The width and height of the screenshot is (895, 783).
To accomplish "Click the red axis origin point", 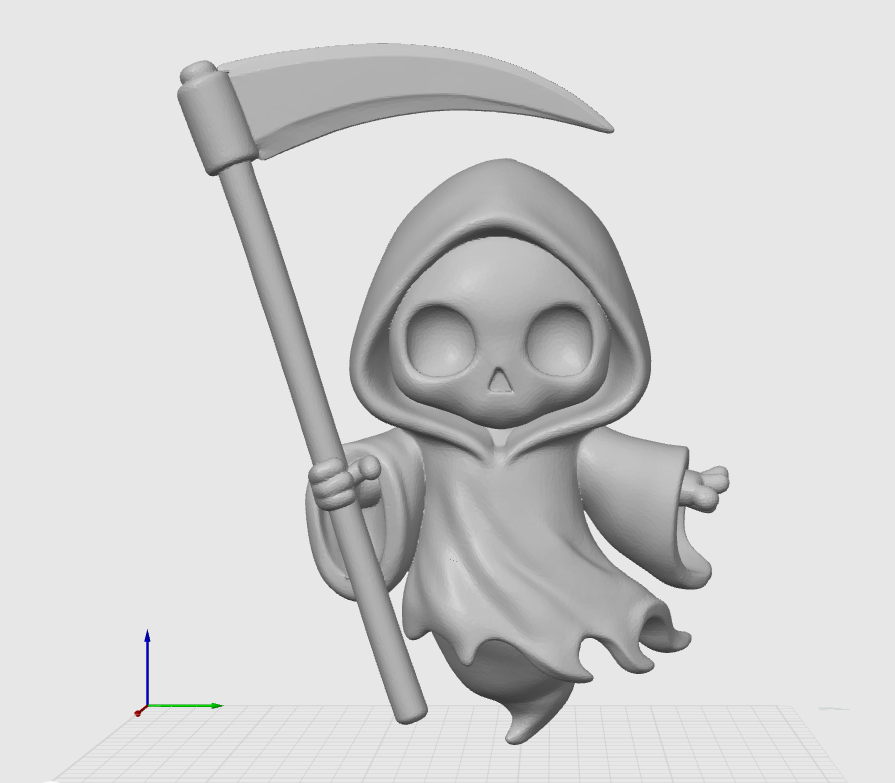I will click(x=138, y=713).
